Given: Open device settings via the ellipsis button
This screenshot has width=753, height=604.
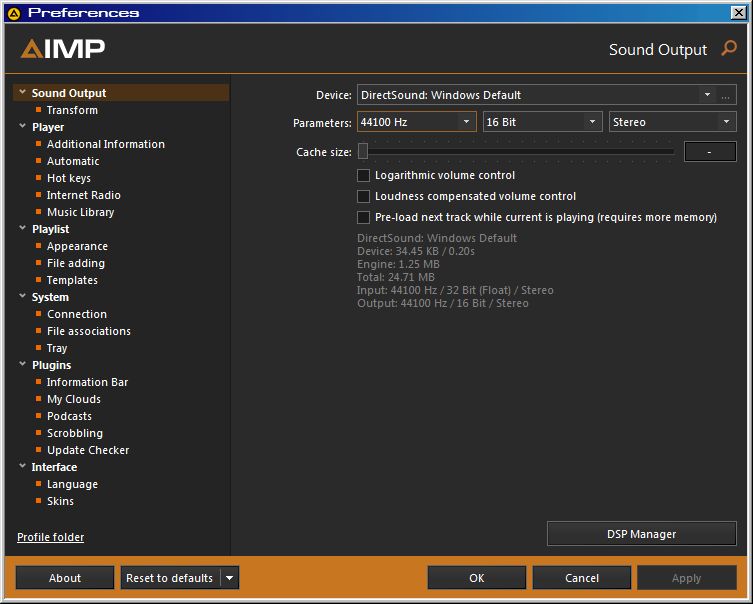Looking at the screenshot, I should click(x=726, y=95).
